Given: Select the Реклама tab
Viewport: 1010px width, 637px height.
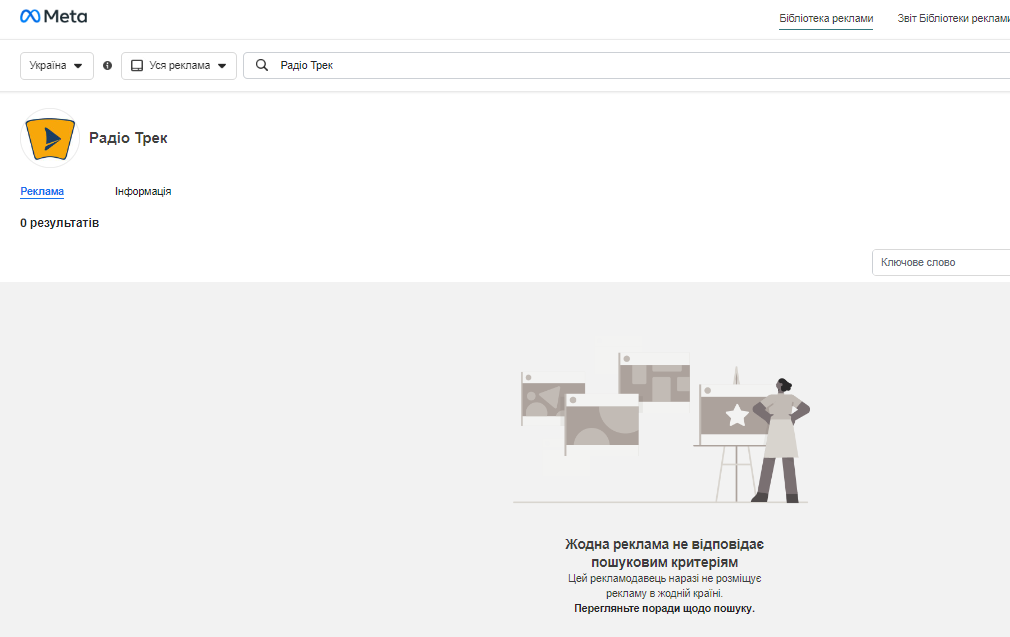Looking at the screenshot, I should [42, 191].
